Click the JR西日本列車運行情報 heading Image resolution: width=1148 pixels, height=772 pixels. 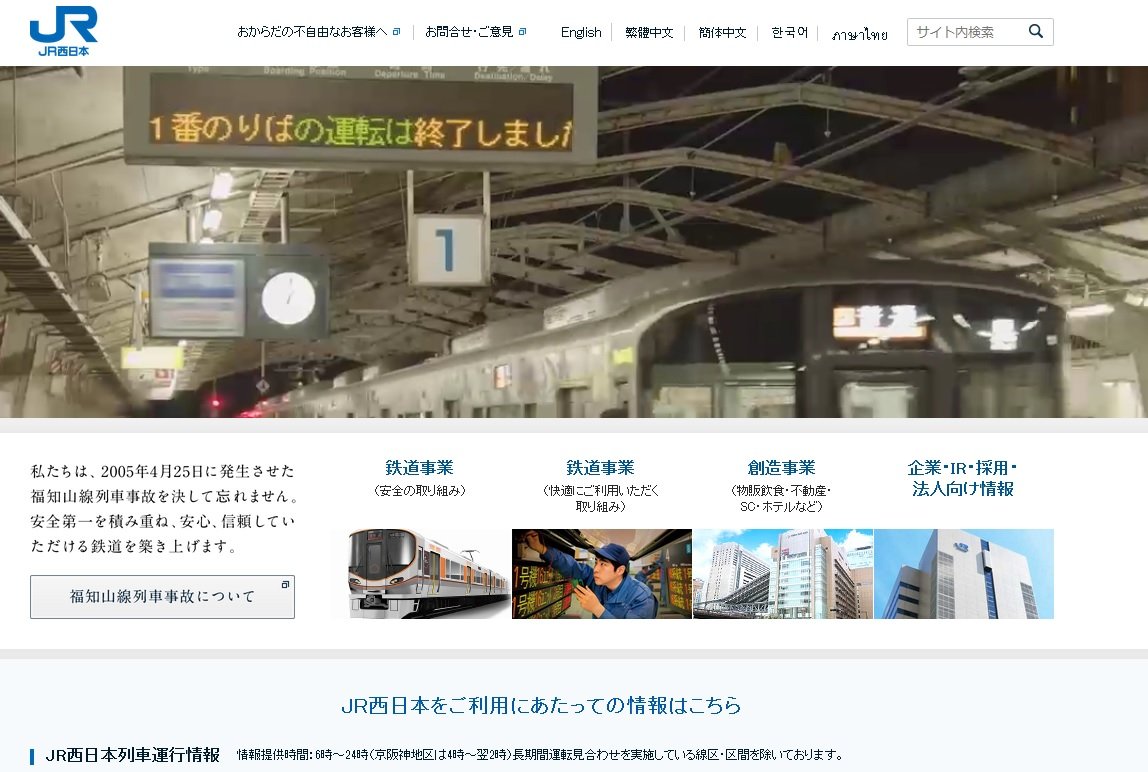[x=133, y=754]
